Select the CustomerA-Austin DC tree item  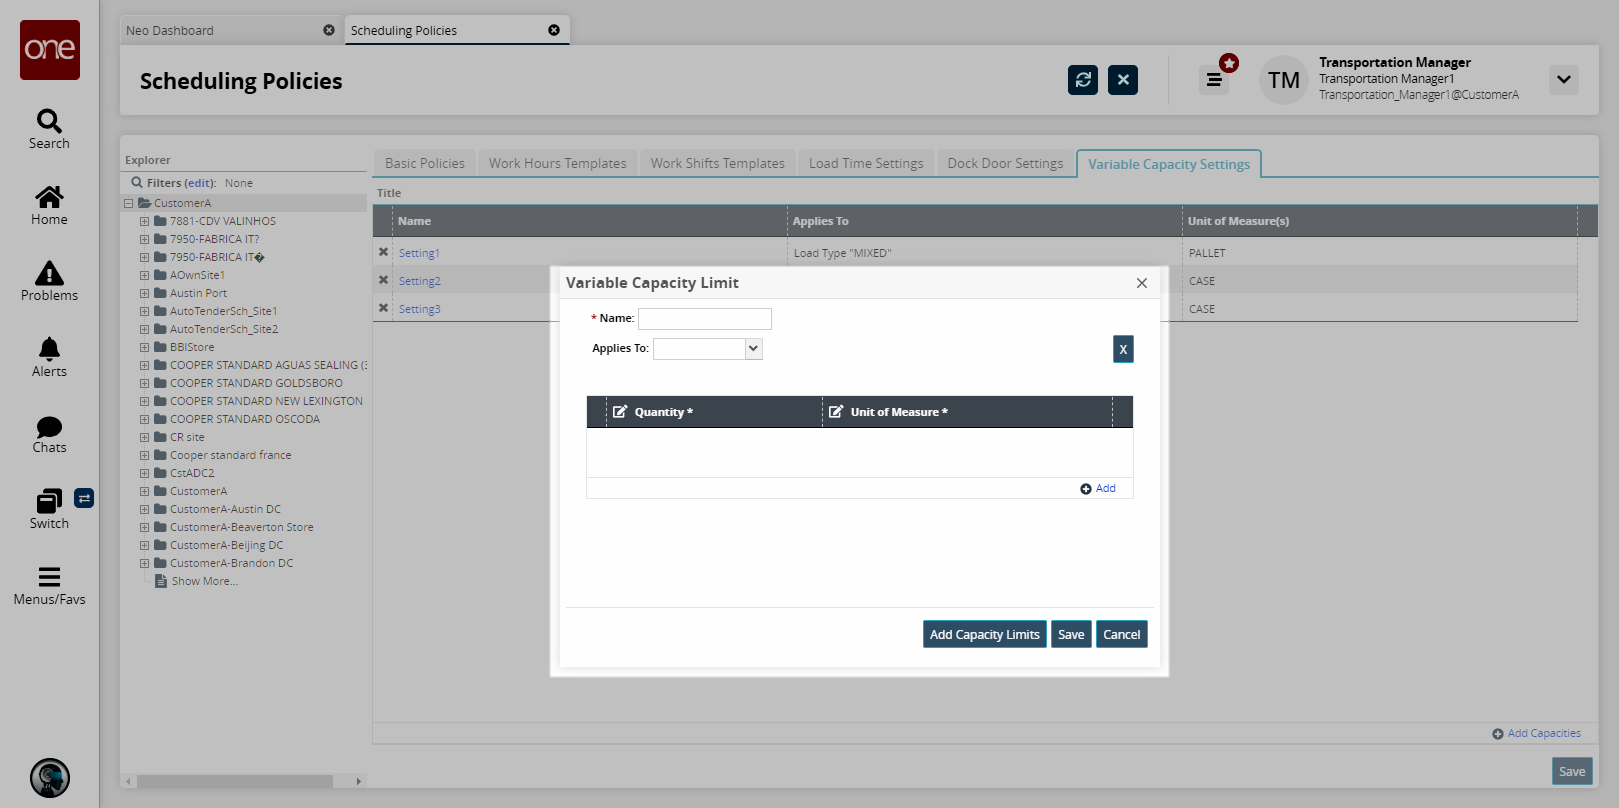[x=225, y=509]
